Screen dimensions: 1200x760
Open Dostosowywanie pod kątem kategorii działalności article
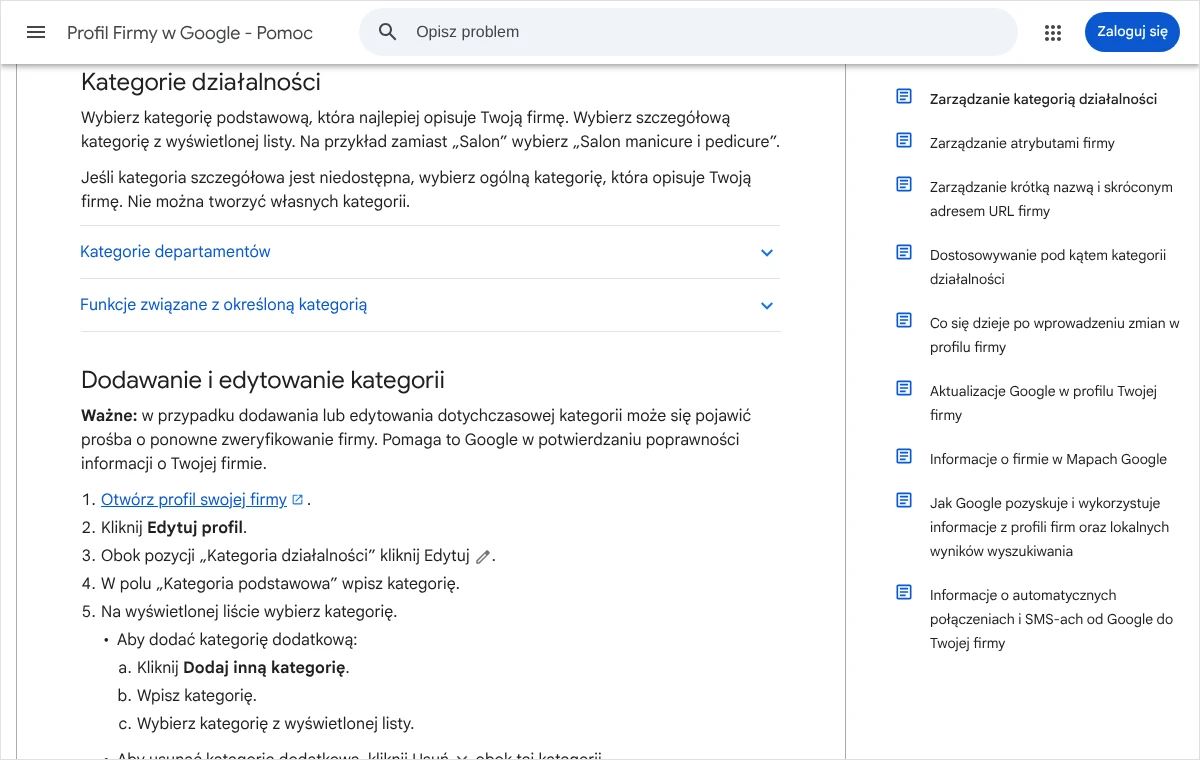(x=1048, y=267)
